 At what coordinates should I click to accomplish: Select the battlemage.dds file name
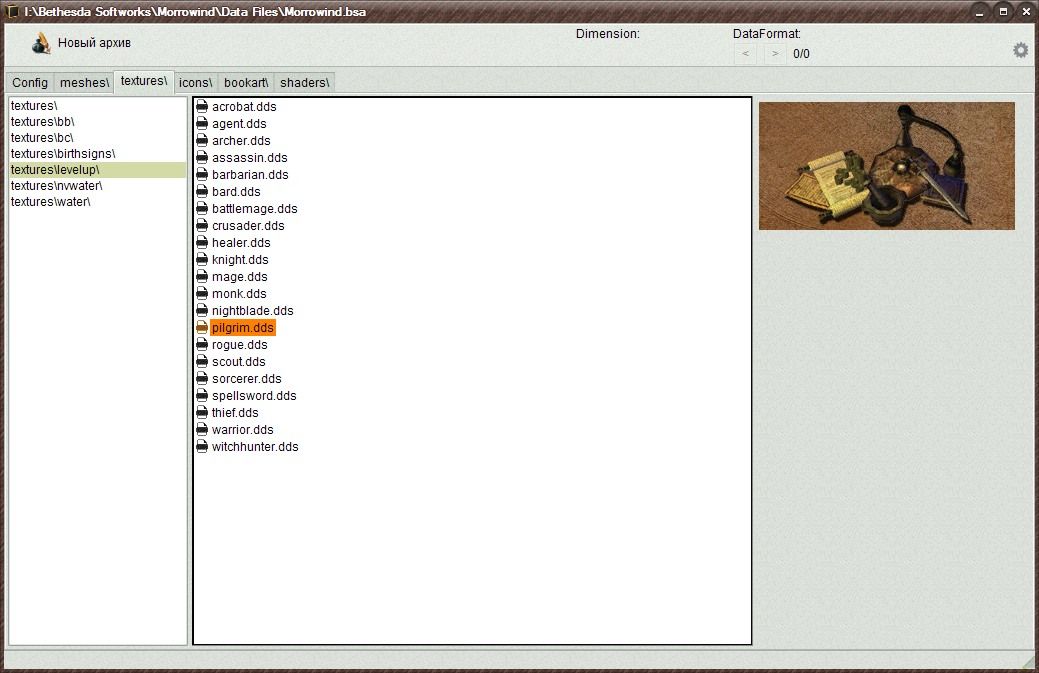tap(254, 209)
